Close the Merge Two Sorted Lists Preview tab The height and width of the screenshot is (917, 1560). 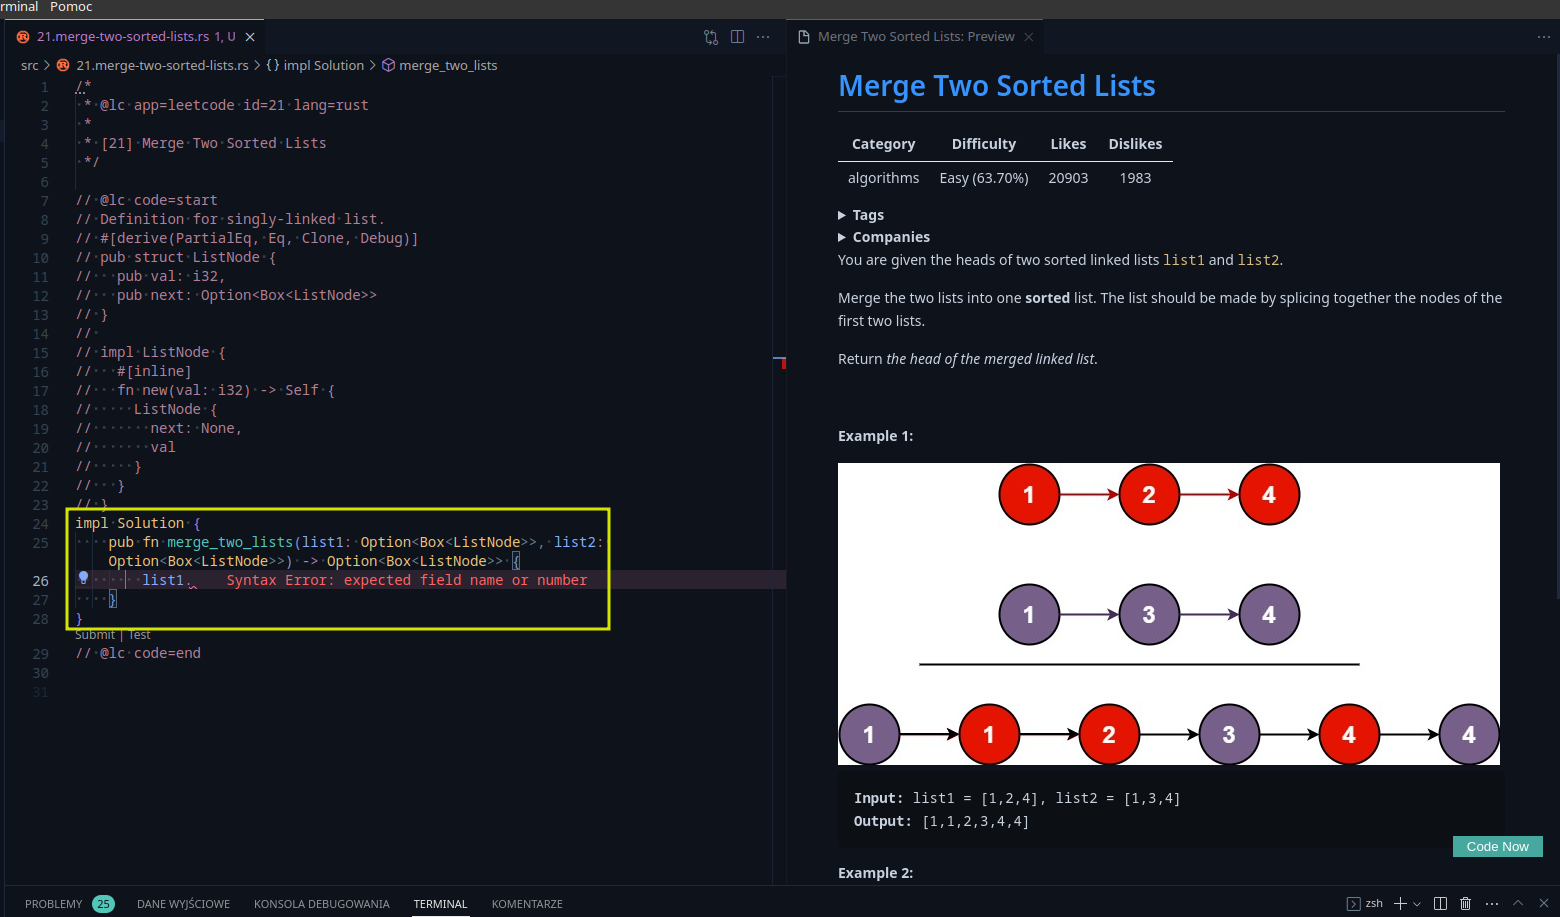[x=1028, y=37]
